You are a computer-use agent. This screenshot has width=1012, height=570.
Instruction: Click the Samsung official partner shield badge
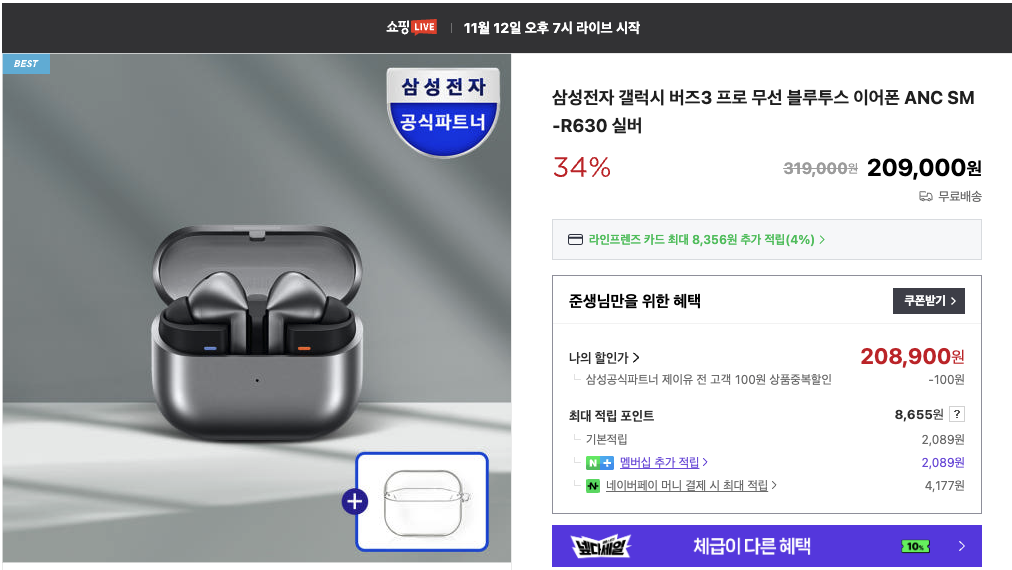(x=443, y=112)
